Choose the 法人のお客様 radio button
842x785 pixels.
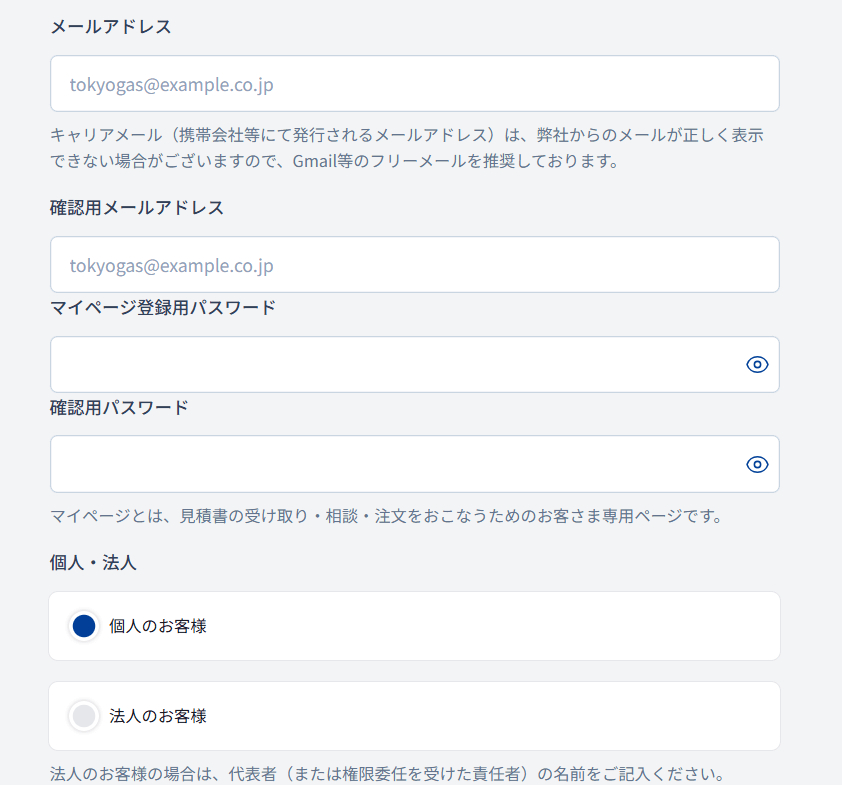tap(84, 716)
